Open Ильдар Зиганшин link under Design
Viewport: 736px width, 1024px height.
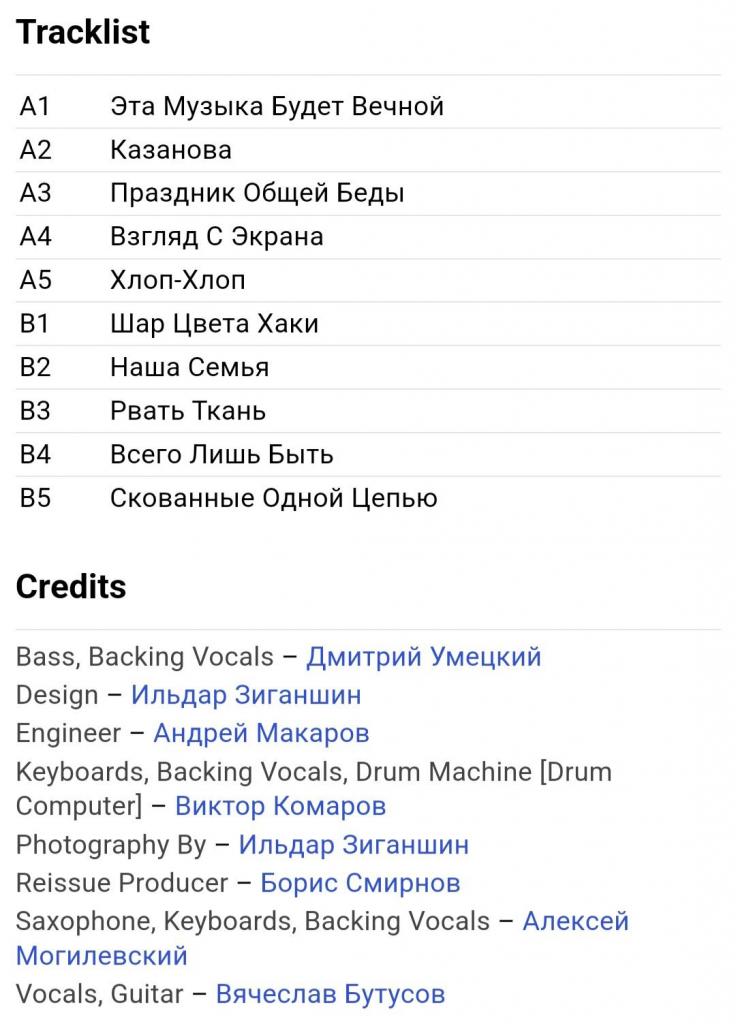pyautogui.click(x=246, y=695)
